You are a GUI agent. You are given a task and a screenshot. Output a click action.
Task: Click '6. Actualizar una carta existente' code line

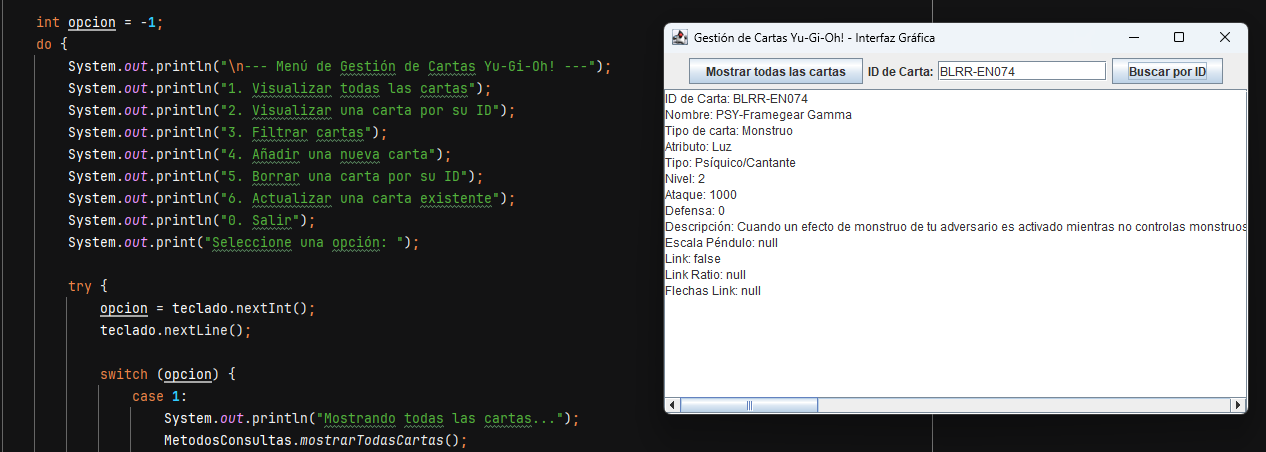[291, 198]
